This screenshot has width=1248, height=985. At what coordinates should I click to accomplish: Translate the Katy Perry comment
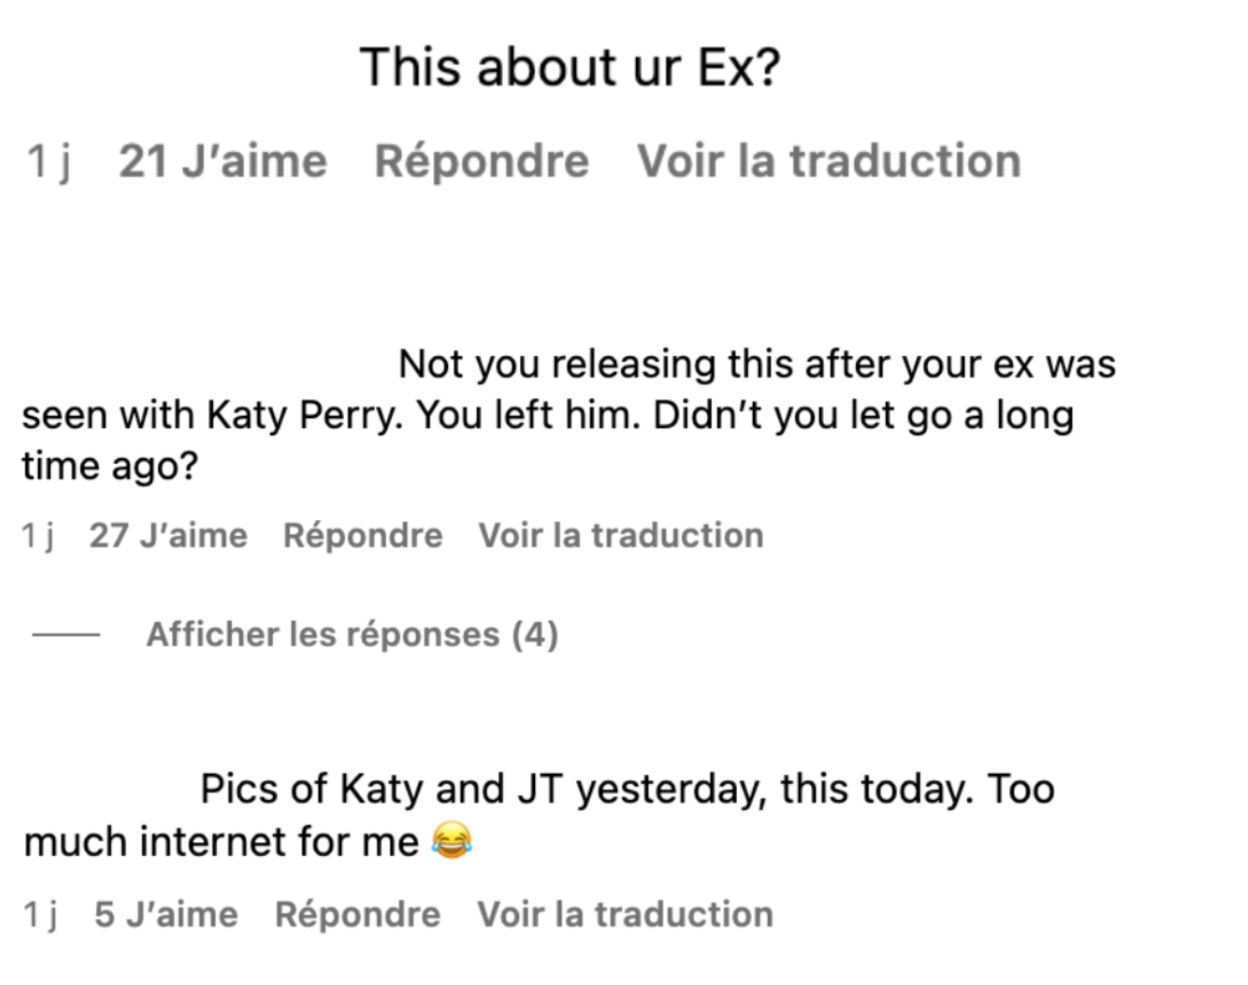coord(620,535)
